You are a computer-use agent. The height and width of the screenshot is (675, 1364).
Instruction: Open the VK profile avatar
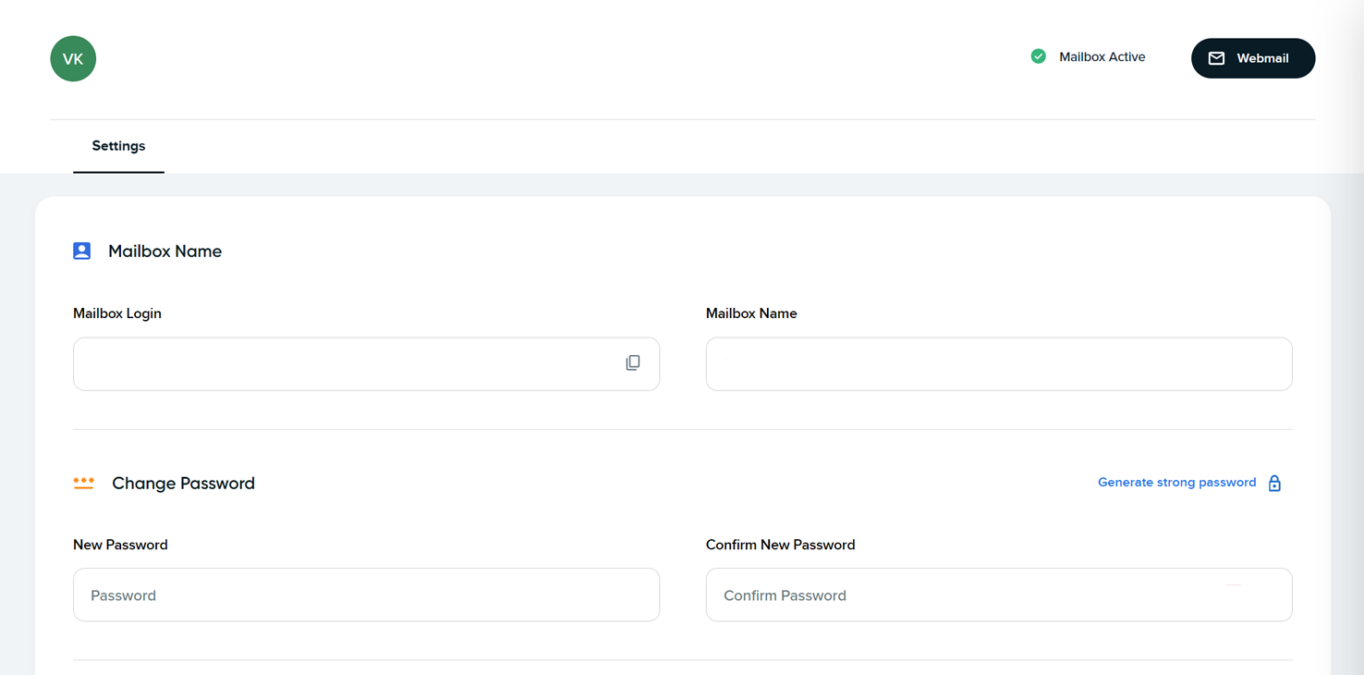point(72,58)
